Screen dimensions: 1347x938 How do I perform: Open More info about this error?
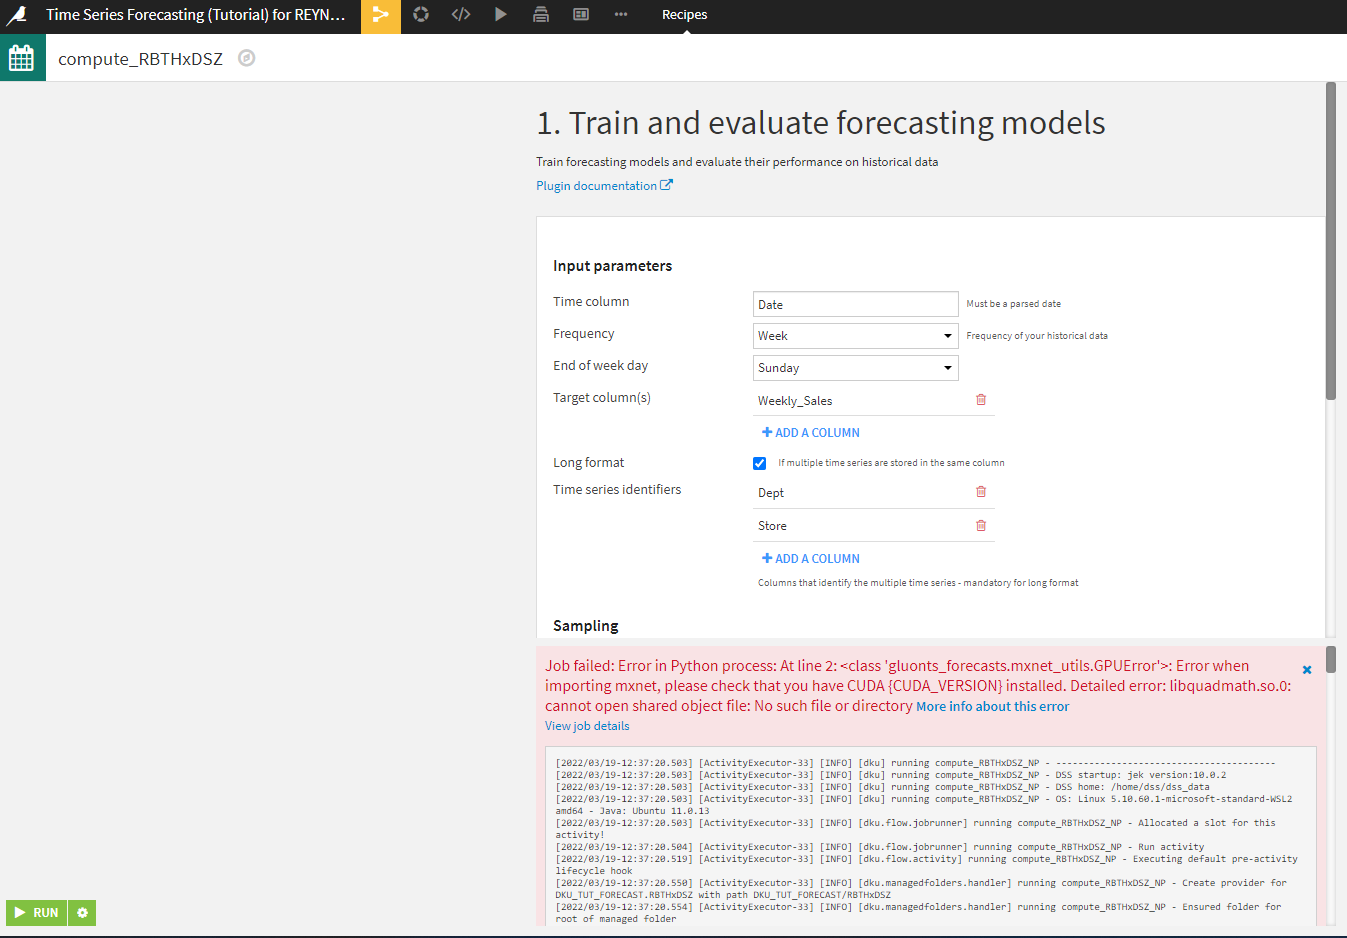pos(993,707)
